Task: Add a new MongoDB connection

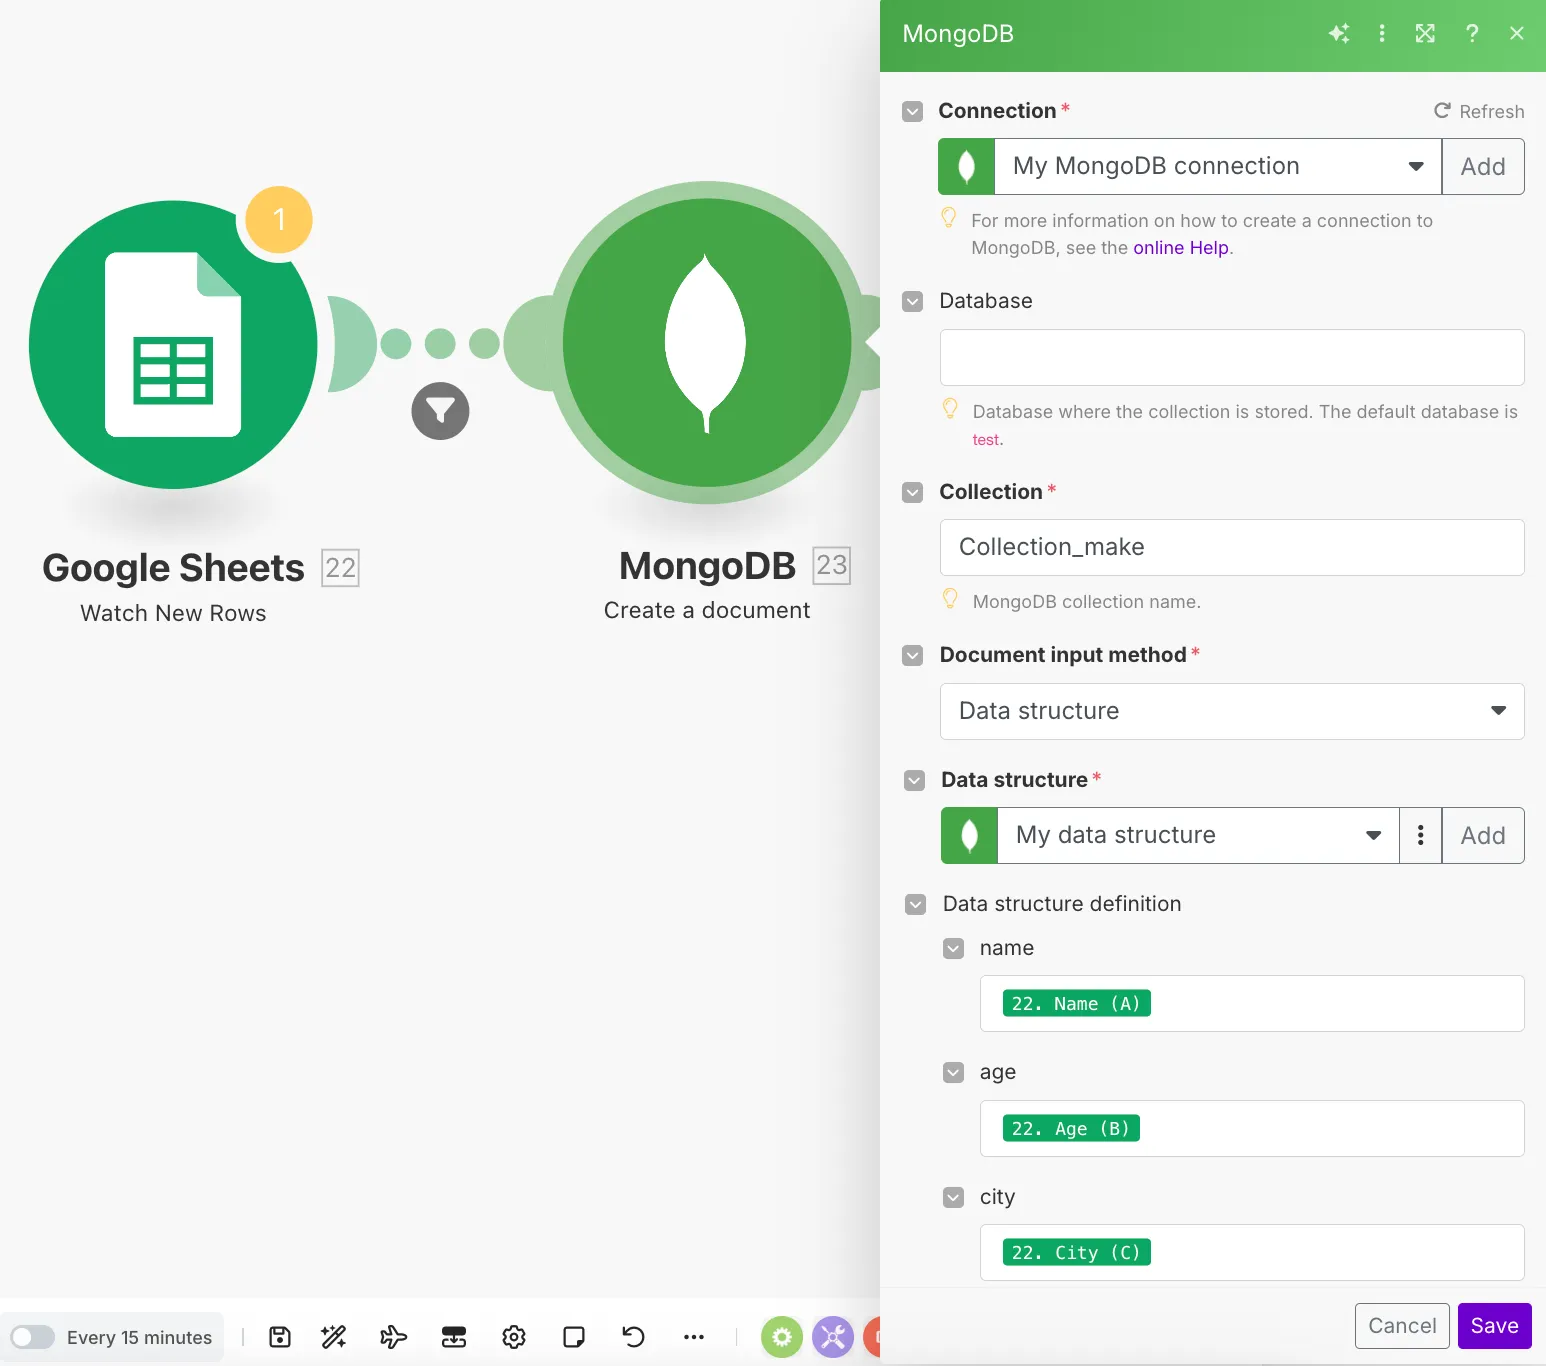Action: point(1483,166)
